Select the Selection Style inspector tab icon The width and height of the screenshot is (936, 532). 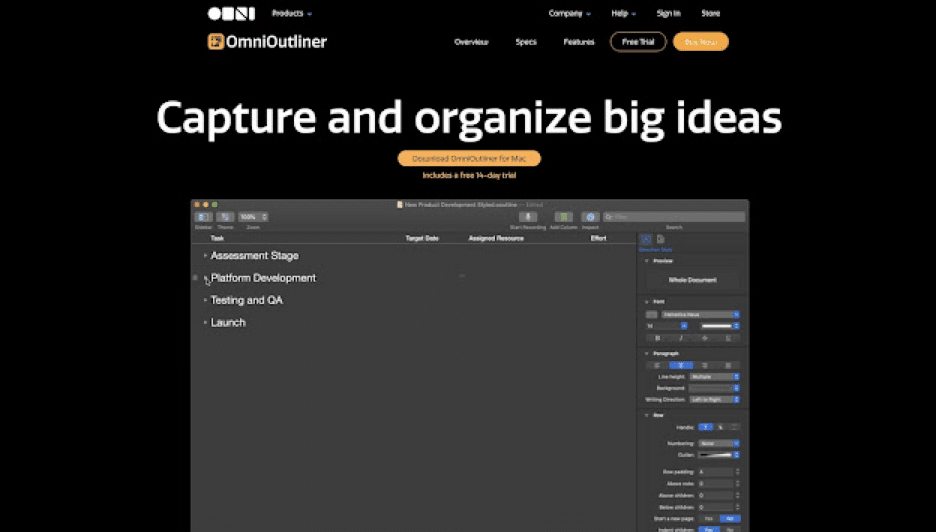coord(646,239)
